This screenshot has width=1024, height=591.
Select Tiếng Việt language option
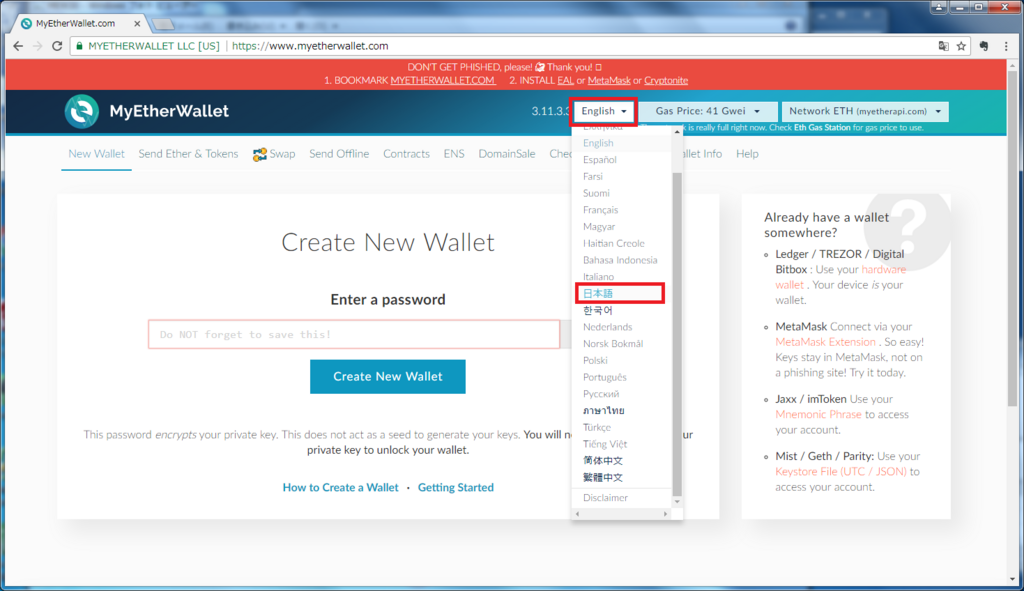click(605, 444)
